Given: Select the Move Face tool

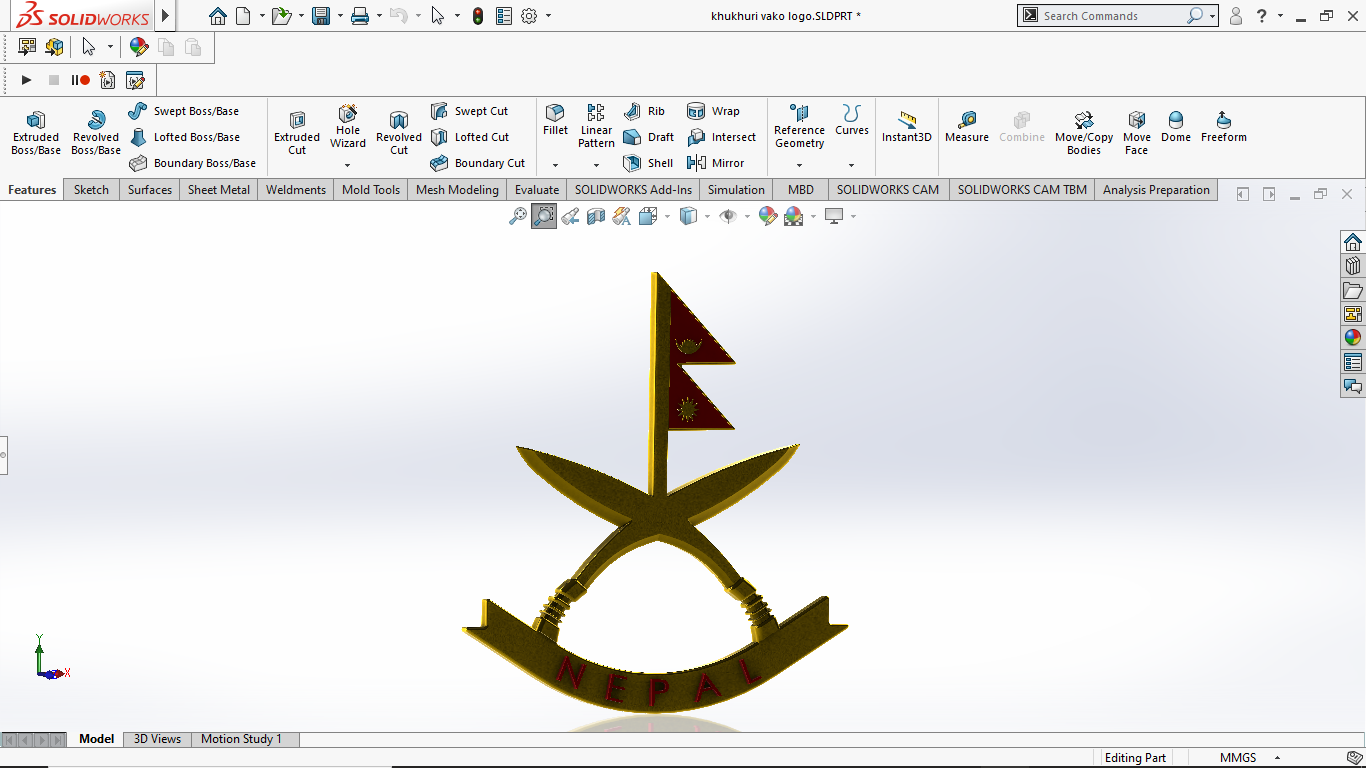Looking at the screenshot, I should [1137, 133].
